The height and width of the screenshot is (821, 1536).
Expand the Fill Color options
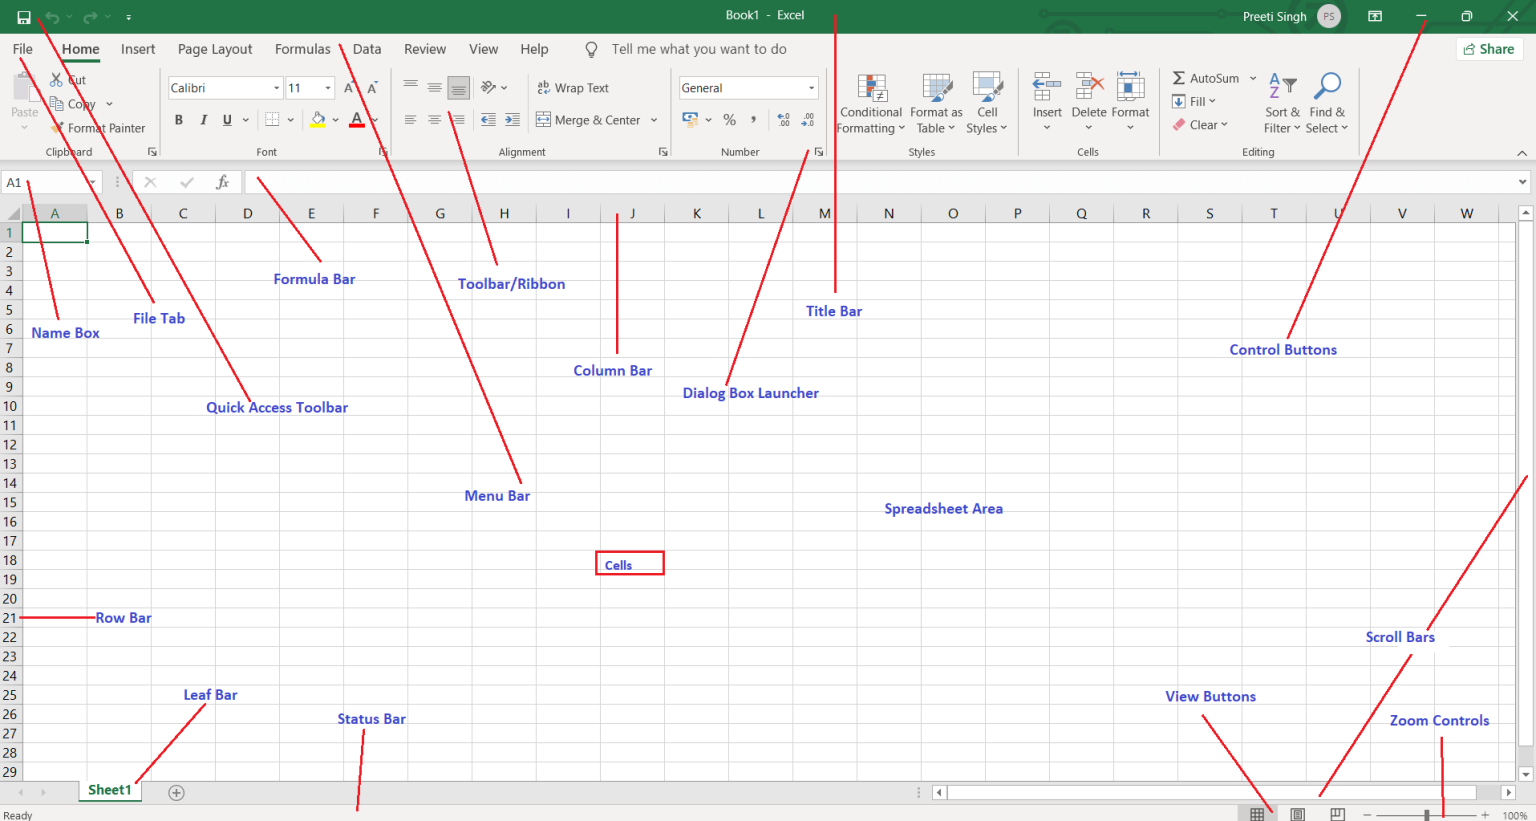click(x=335, y=119)
